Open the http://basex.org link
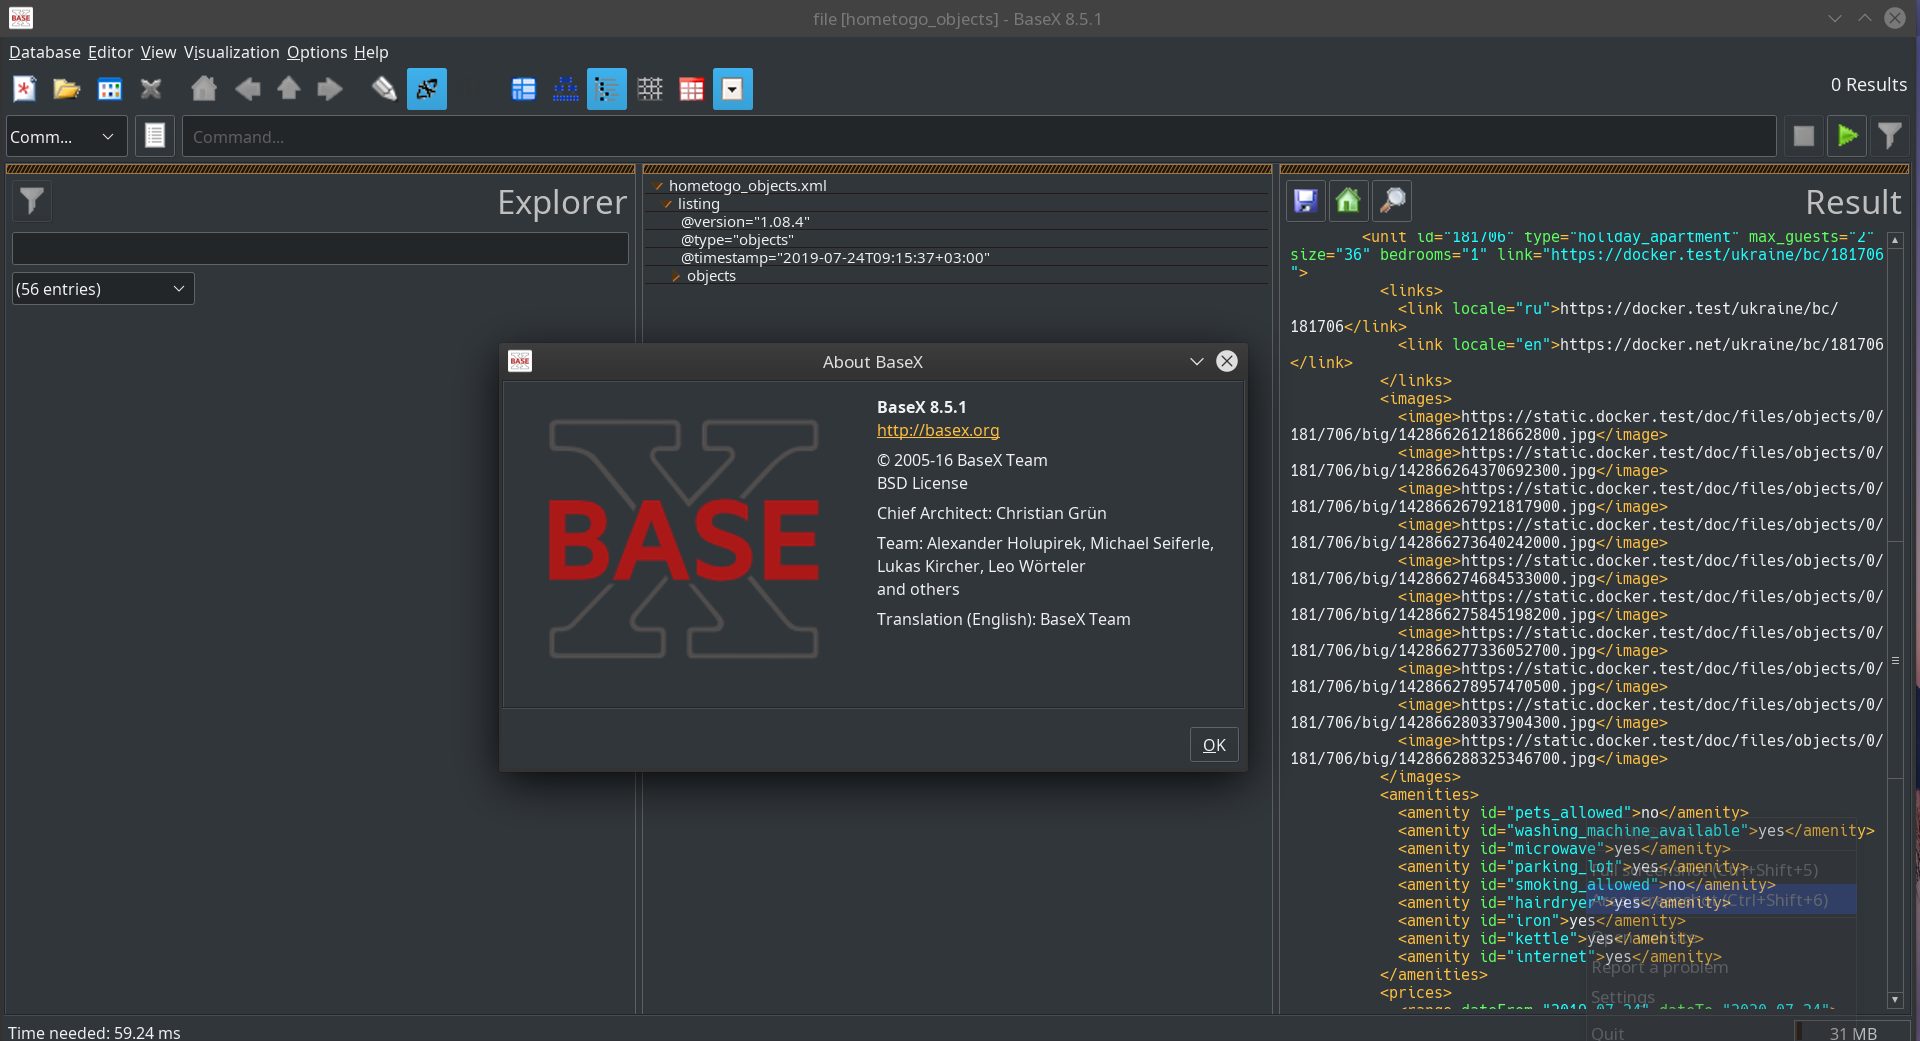The width and height of the screenshot is (1920, 1041). [938, 430]
